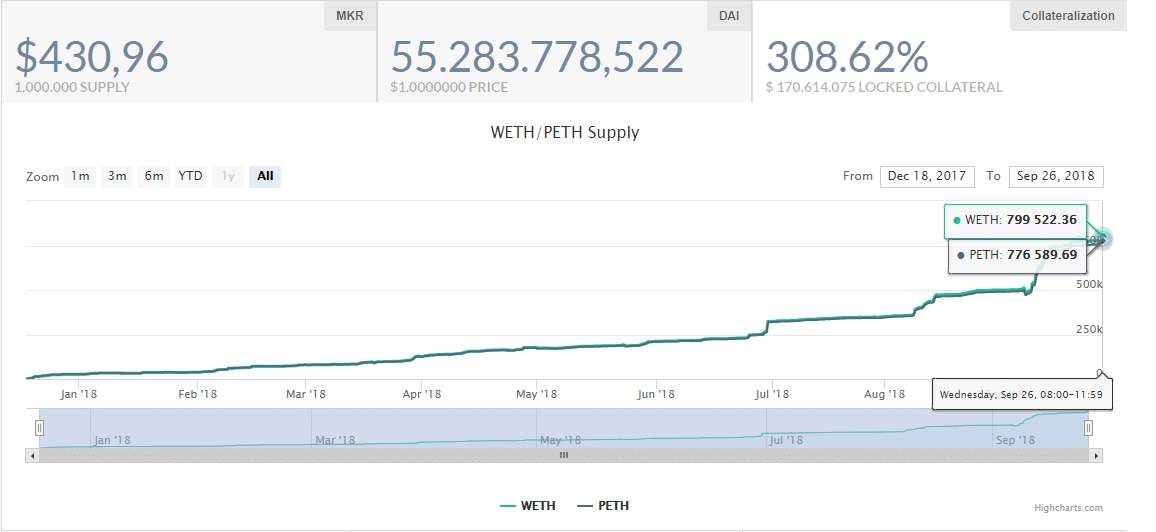Click the WETH/PETH Supply chart title
The image size is (1156, 532).
pyautogui.click(x=565, y=133)
